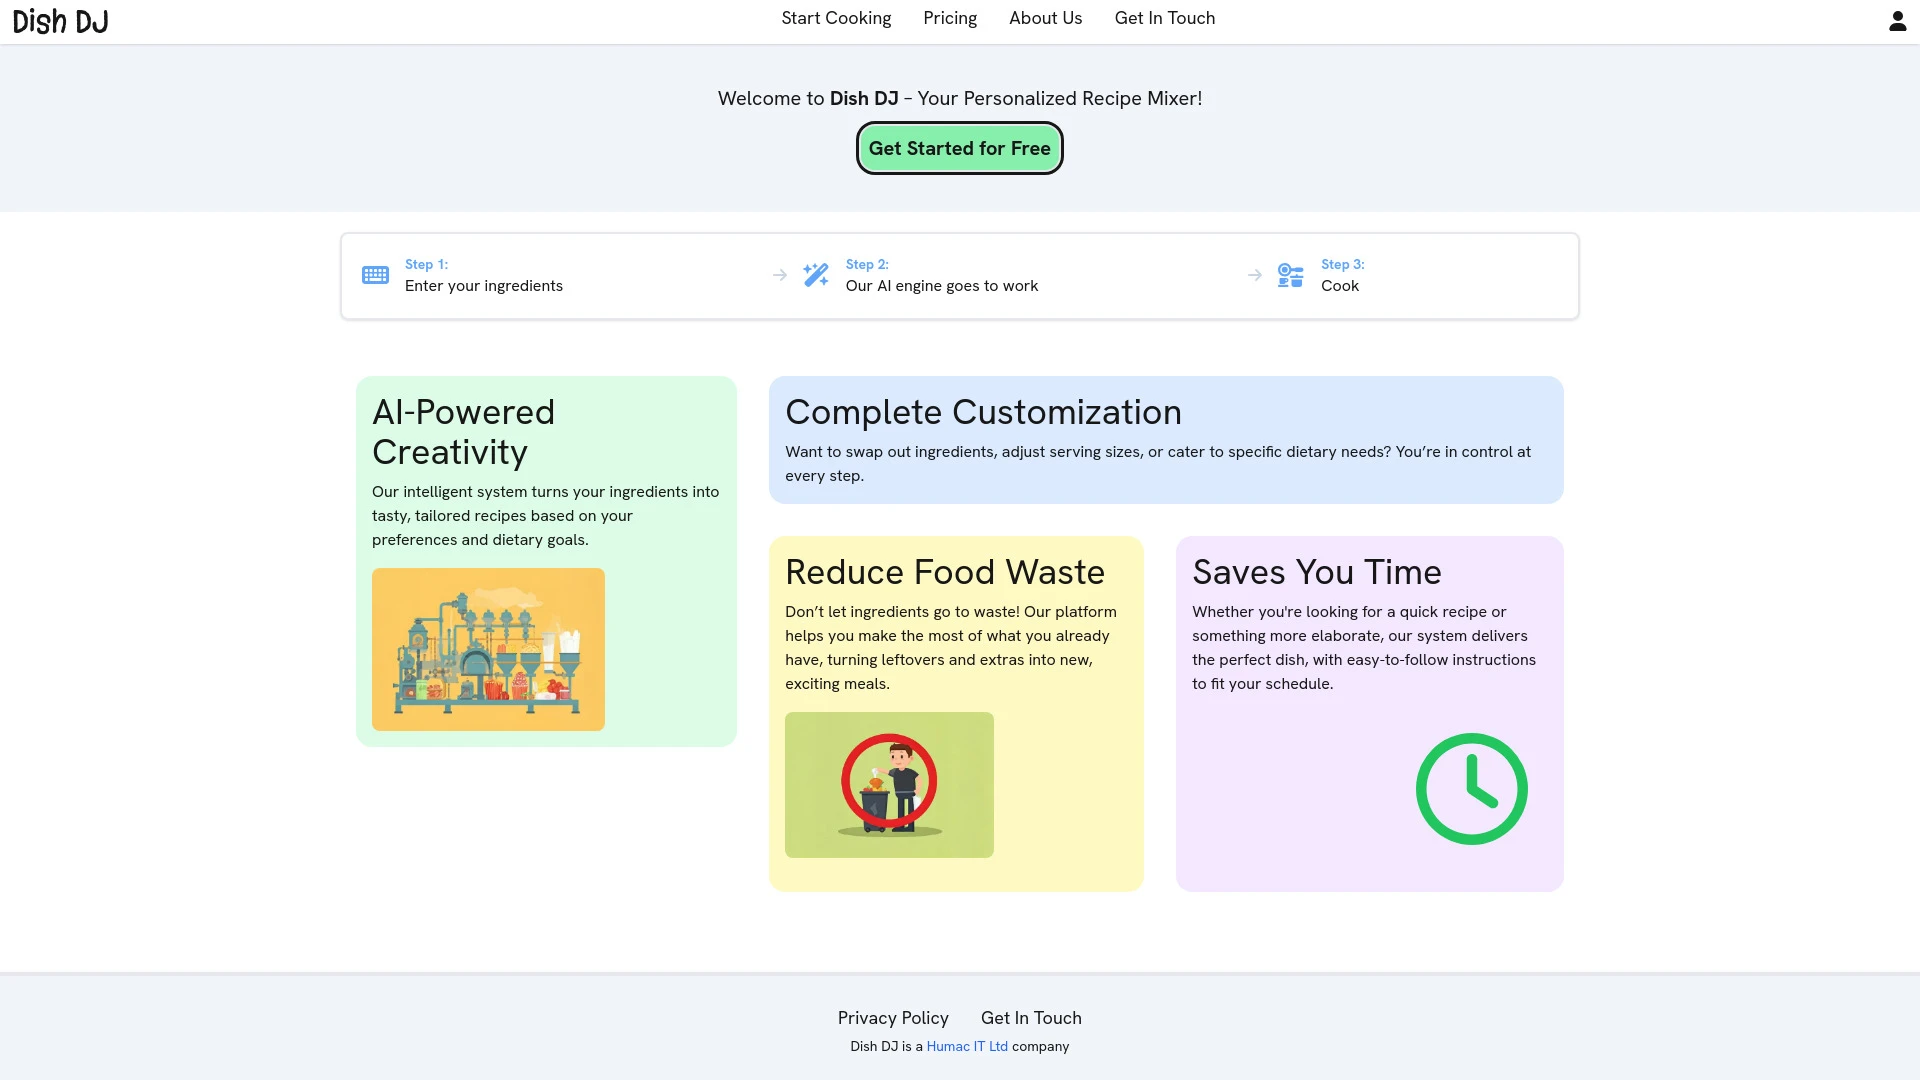This screenshot has width=1920, height=1080.
Task: Click the Privacy Policy footer link
Action: pyautogui.click(x=893, y=1017)
